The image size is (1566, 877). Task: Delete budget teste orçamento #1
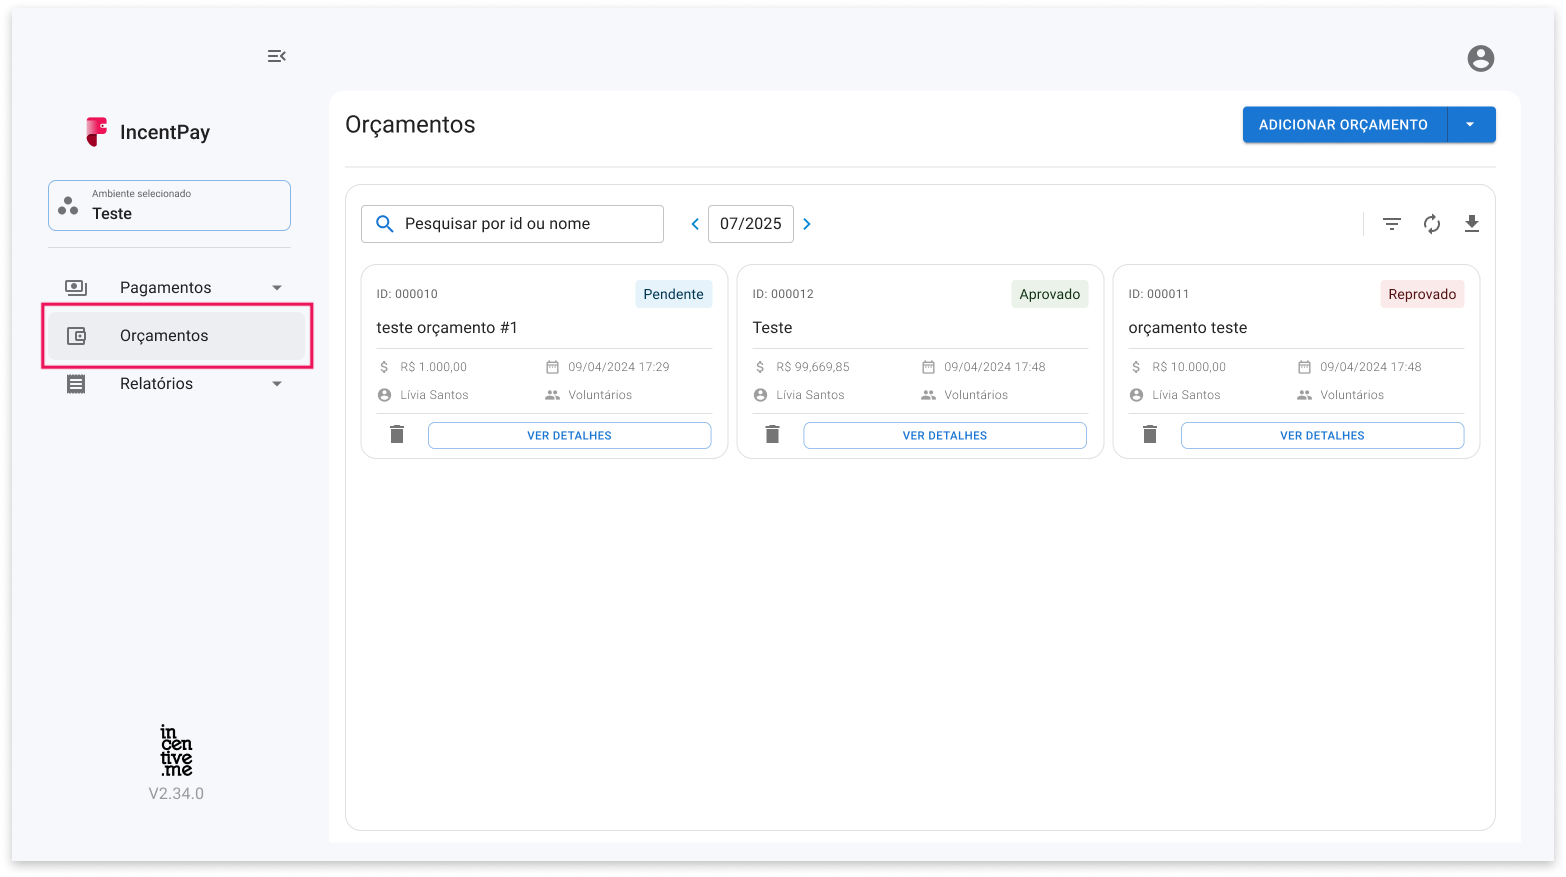397,434
